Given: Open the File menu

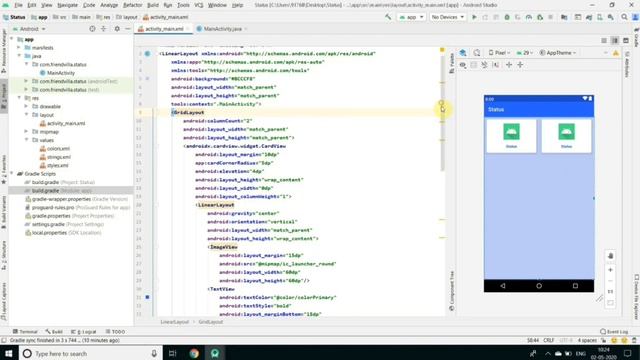Looking at the screenshot, I should coord(18,5).
